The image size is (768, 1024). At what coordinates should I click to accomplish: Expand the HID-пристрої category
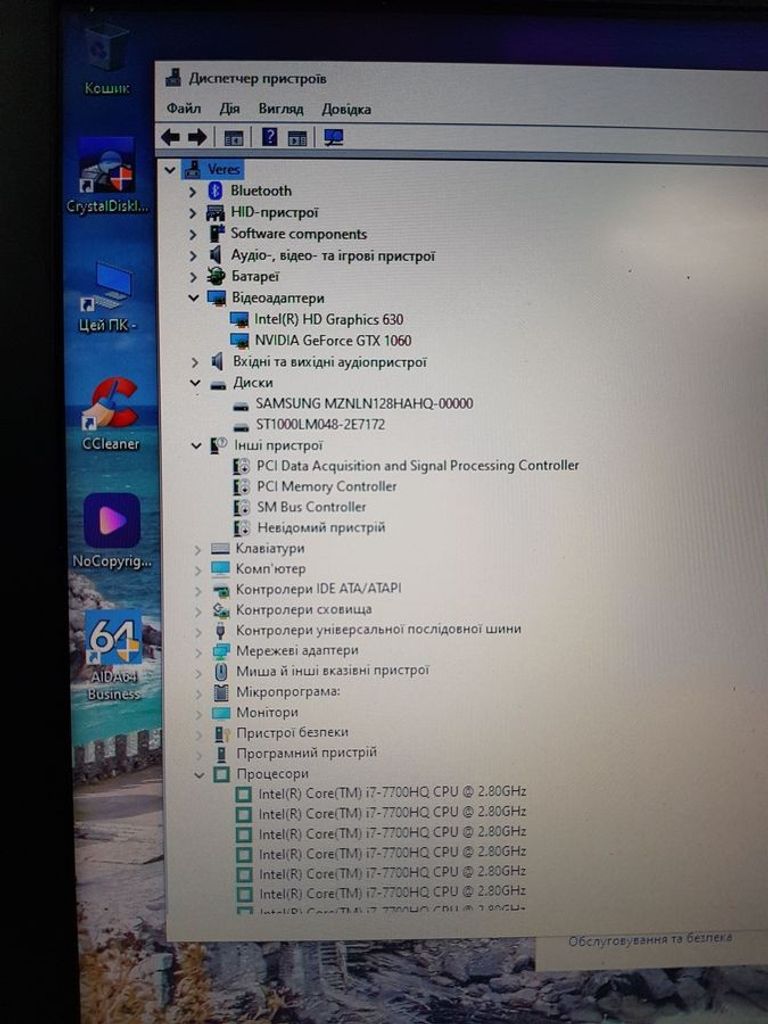point(192,213)
